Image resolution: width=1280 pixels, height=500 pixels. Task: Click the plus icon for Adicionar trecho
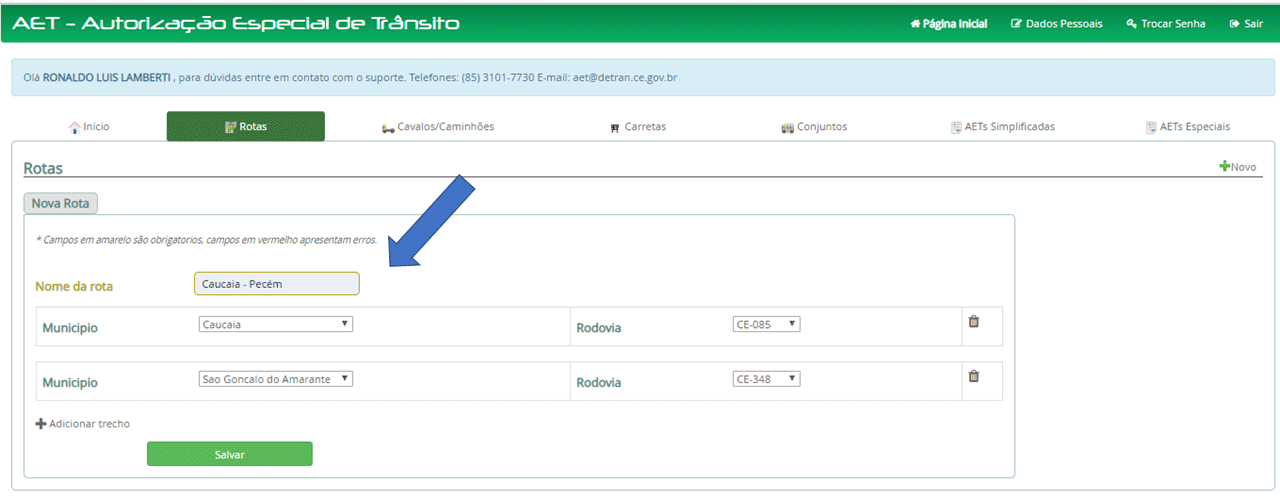[x=41, y=424]
